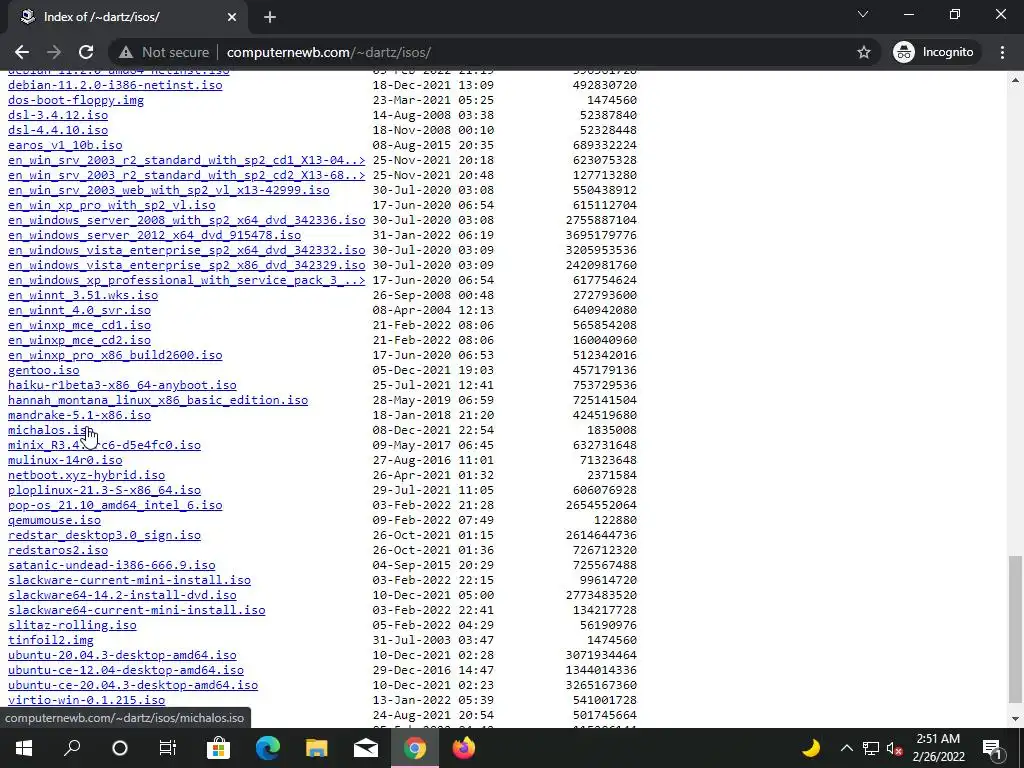Download en_win_srv_2003_web_with_sp2_vl_x13-42999.iso

tap(168, 190)
